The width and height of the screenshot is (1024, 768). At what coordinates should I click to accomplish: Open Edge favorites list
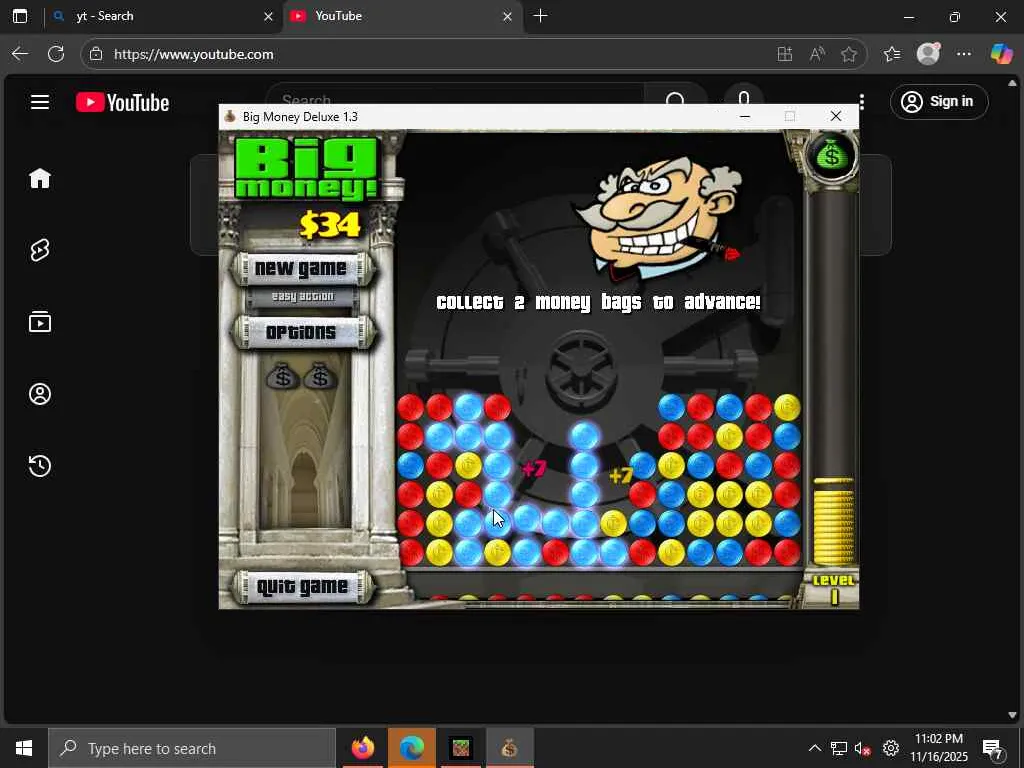891,54
